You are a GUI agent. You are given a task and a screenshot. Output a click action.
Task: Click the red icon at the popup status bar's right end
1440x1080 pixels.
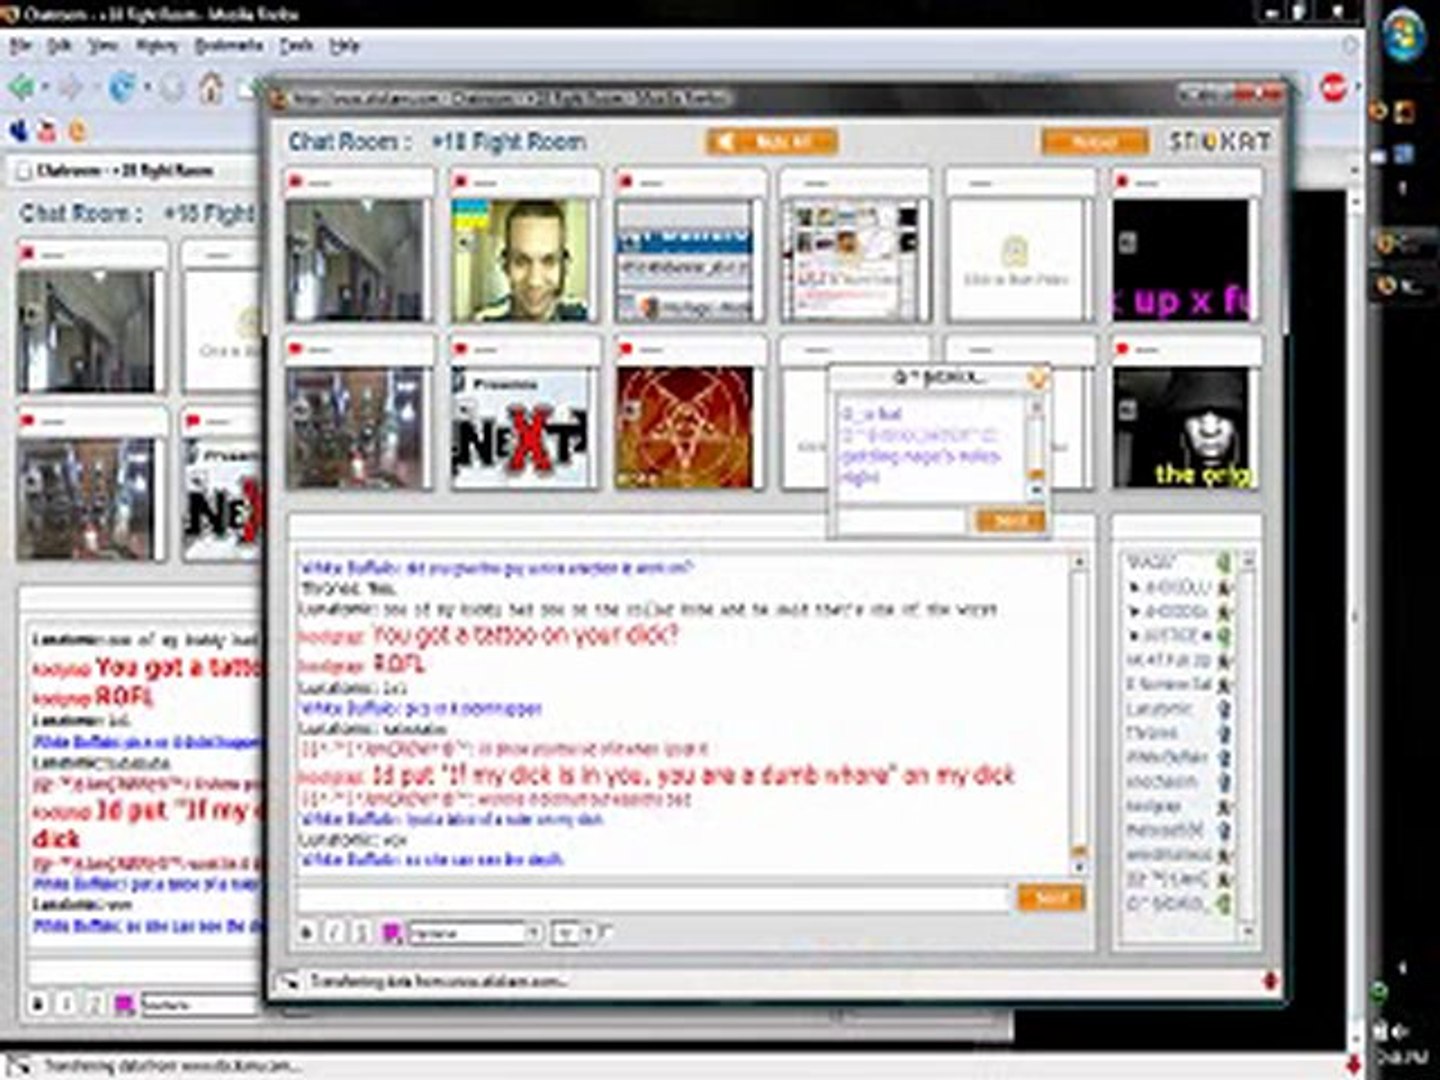[1270, 982]
